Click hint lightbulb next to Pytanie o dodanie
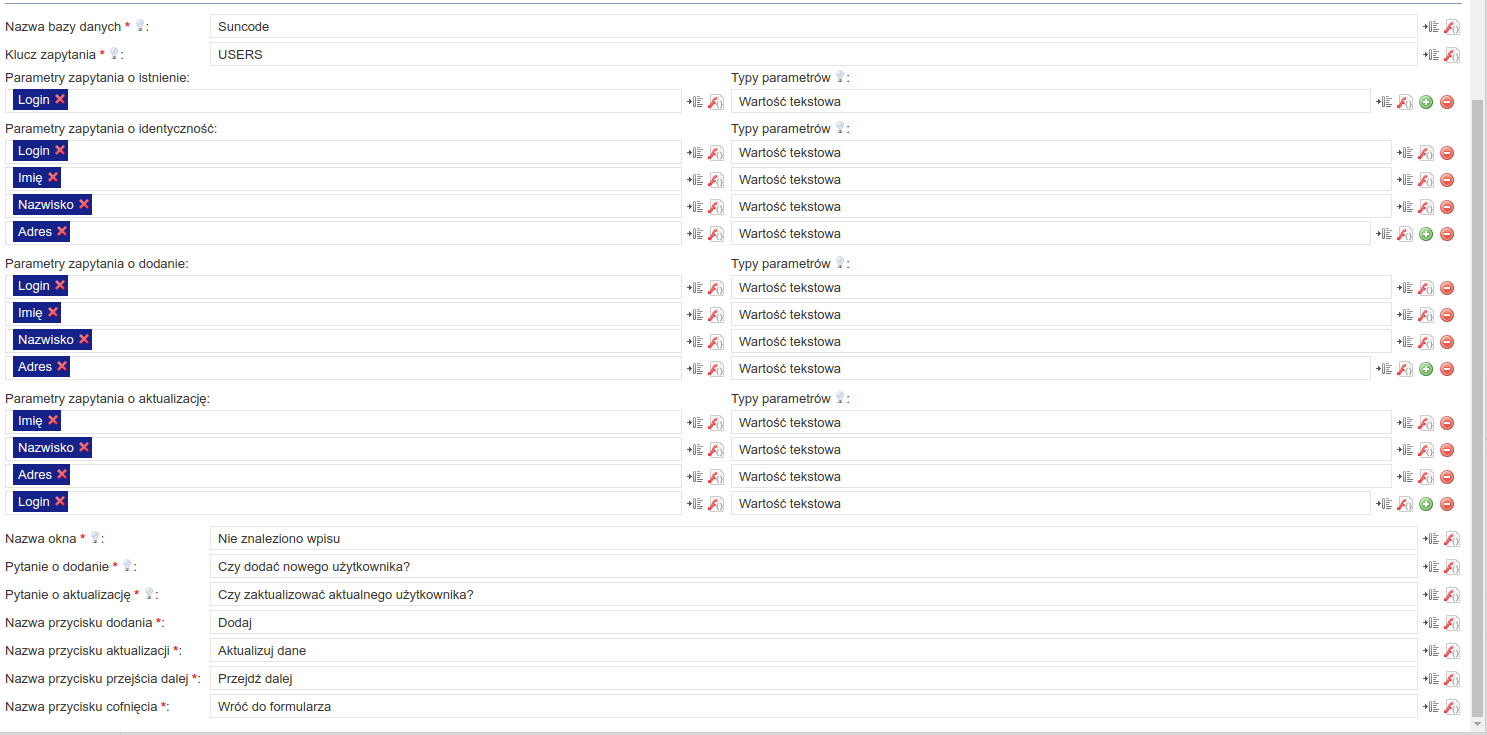The width and height of the screenshot is (1487, 735). (127, 566)
